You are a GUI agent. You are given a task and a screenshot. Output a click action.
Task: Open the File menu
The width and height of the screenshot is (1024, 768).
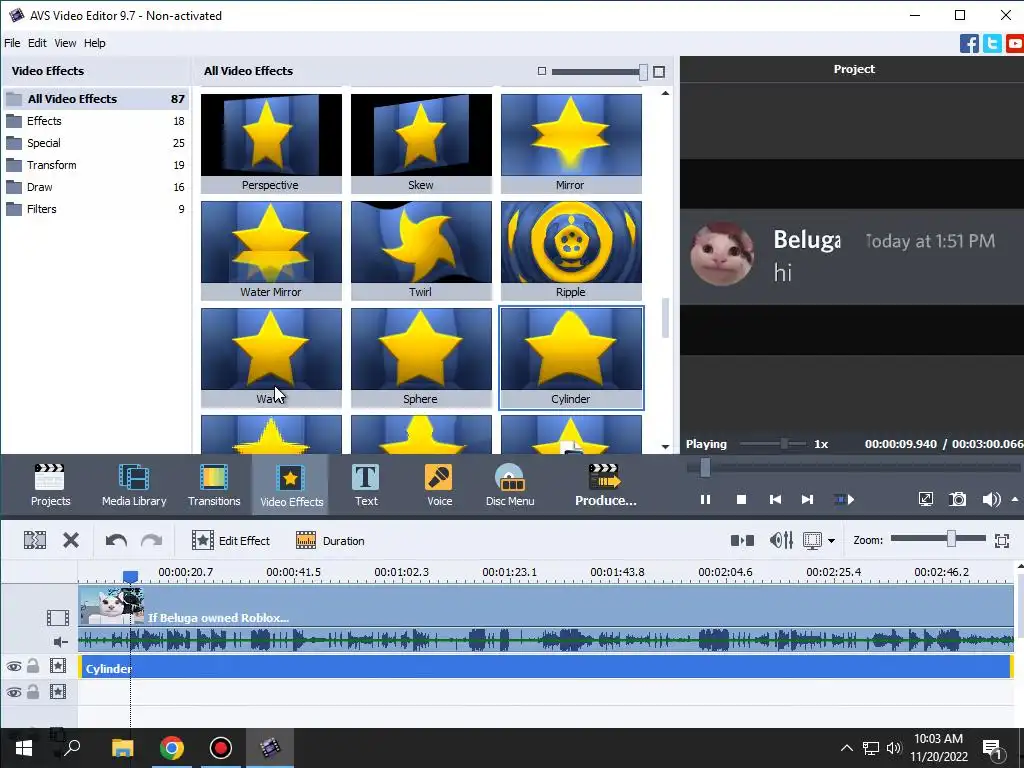(x=12, y=43)
